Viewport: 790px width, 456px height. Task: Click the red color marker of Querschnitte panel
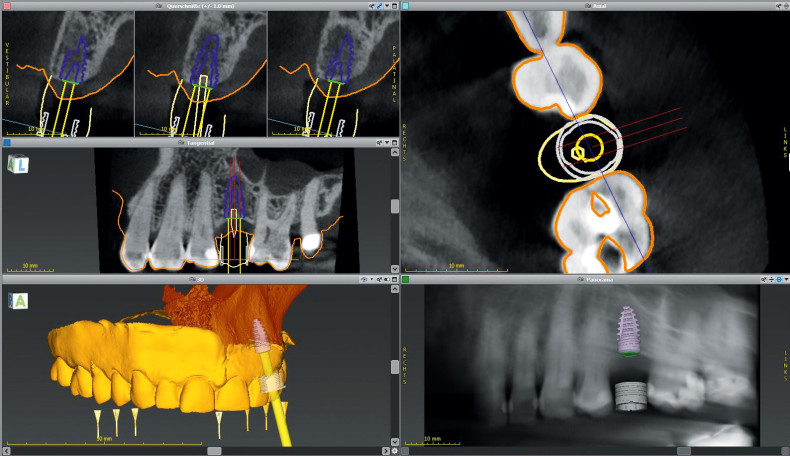click(x=7, y=6)
